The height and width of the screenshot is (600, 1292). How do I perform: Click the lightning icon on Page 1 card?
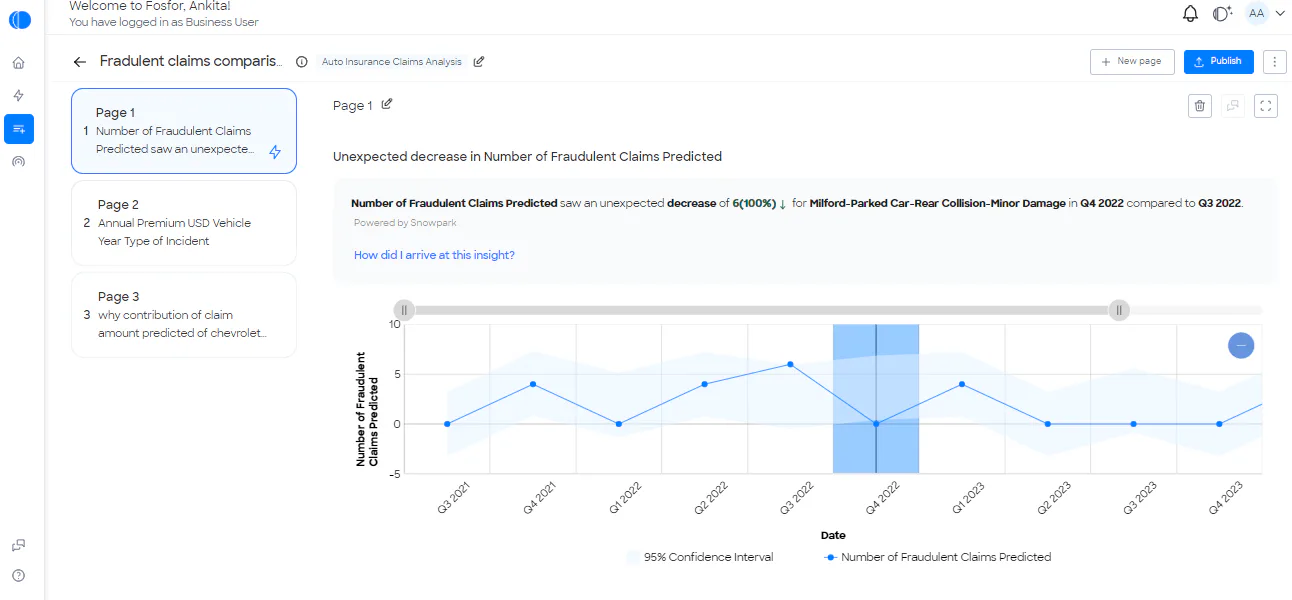point(275,152)
